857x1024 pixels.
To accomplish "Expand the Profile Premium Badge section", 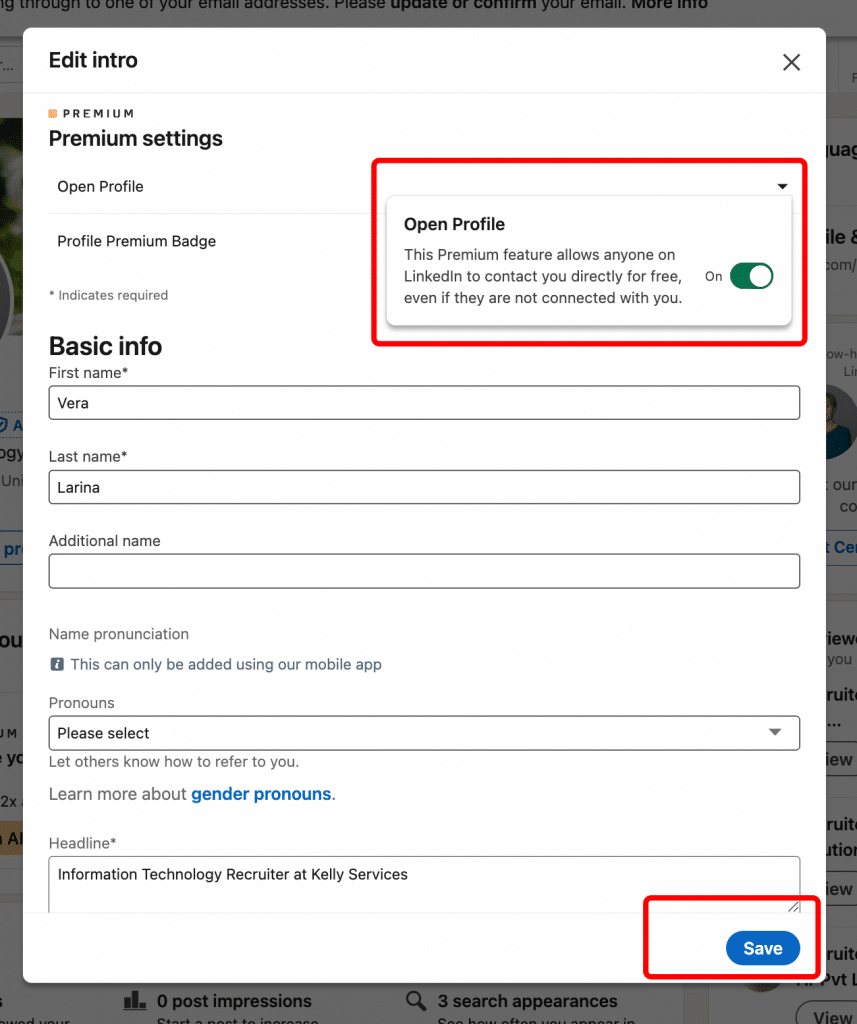I will (x=135, y=241).
